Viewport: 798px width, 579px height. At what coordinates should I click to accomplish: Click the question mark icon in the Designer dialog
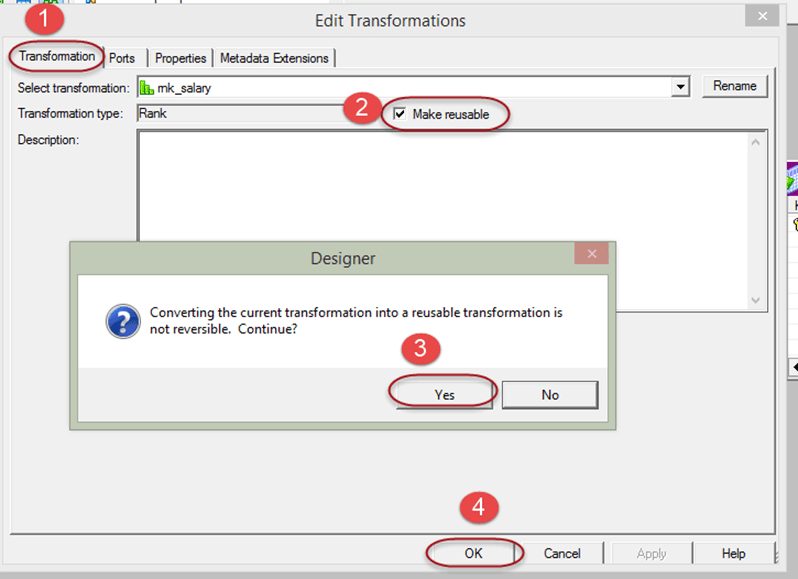click(x=122, y=322)
